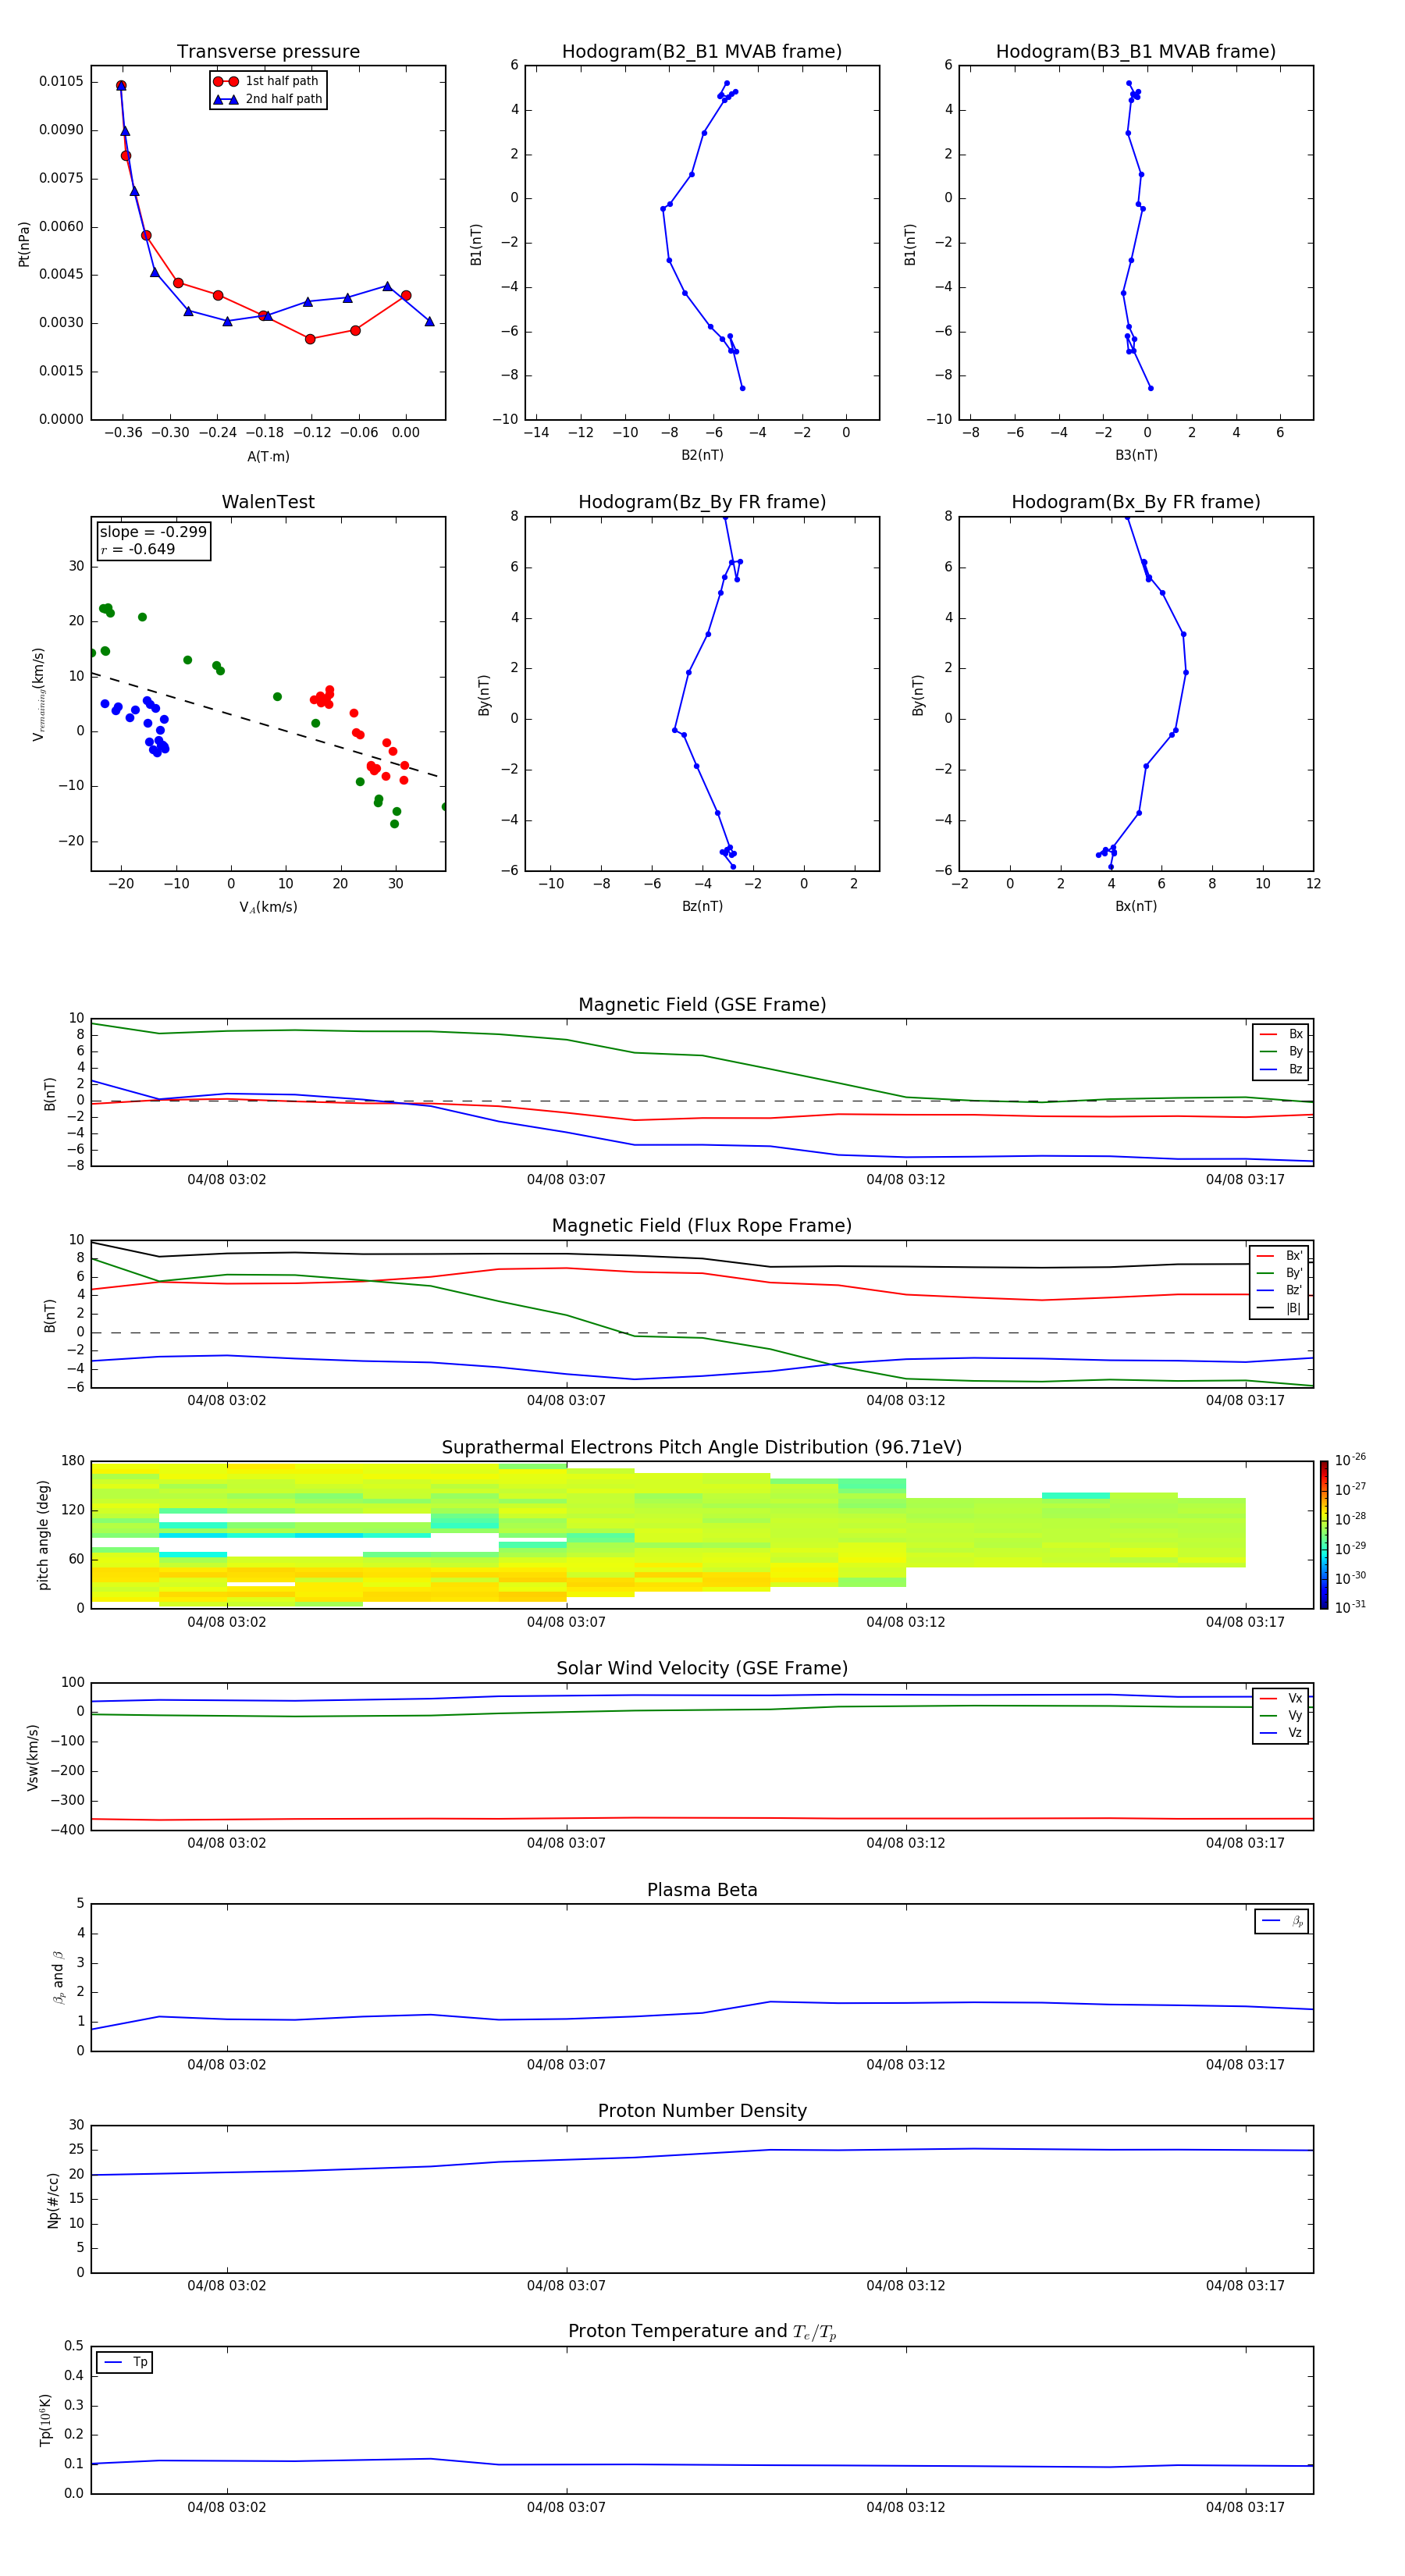The width and height of the screenshot is (1405, 2576).
Task: Click the 'A(T·m)' x-axis label
Action: 268,456
